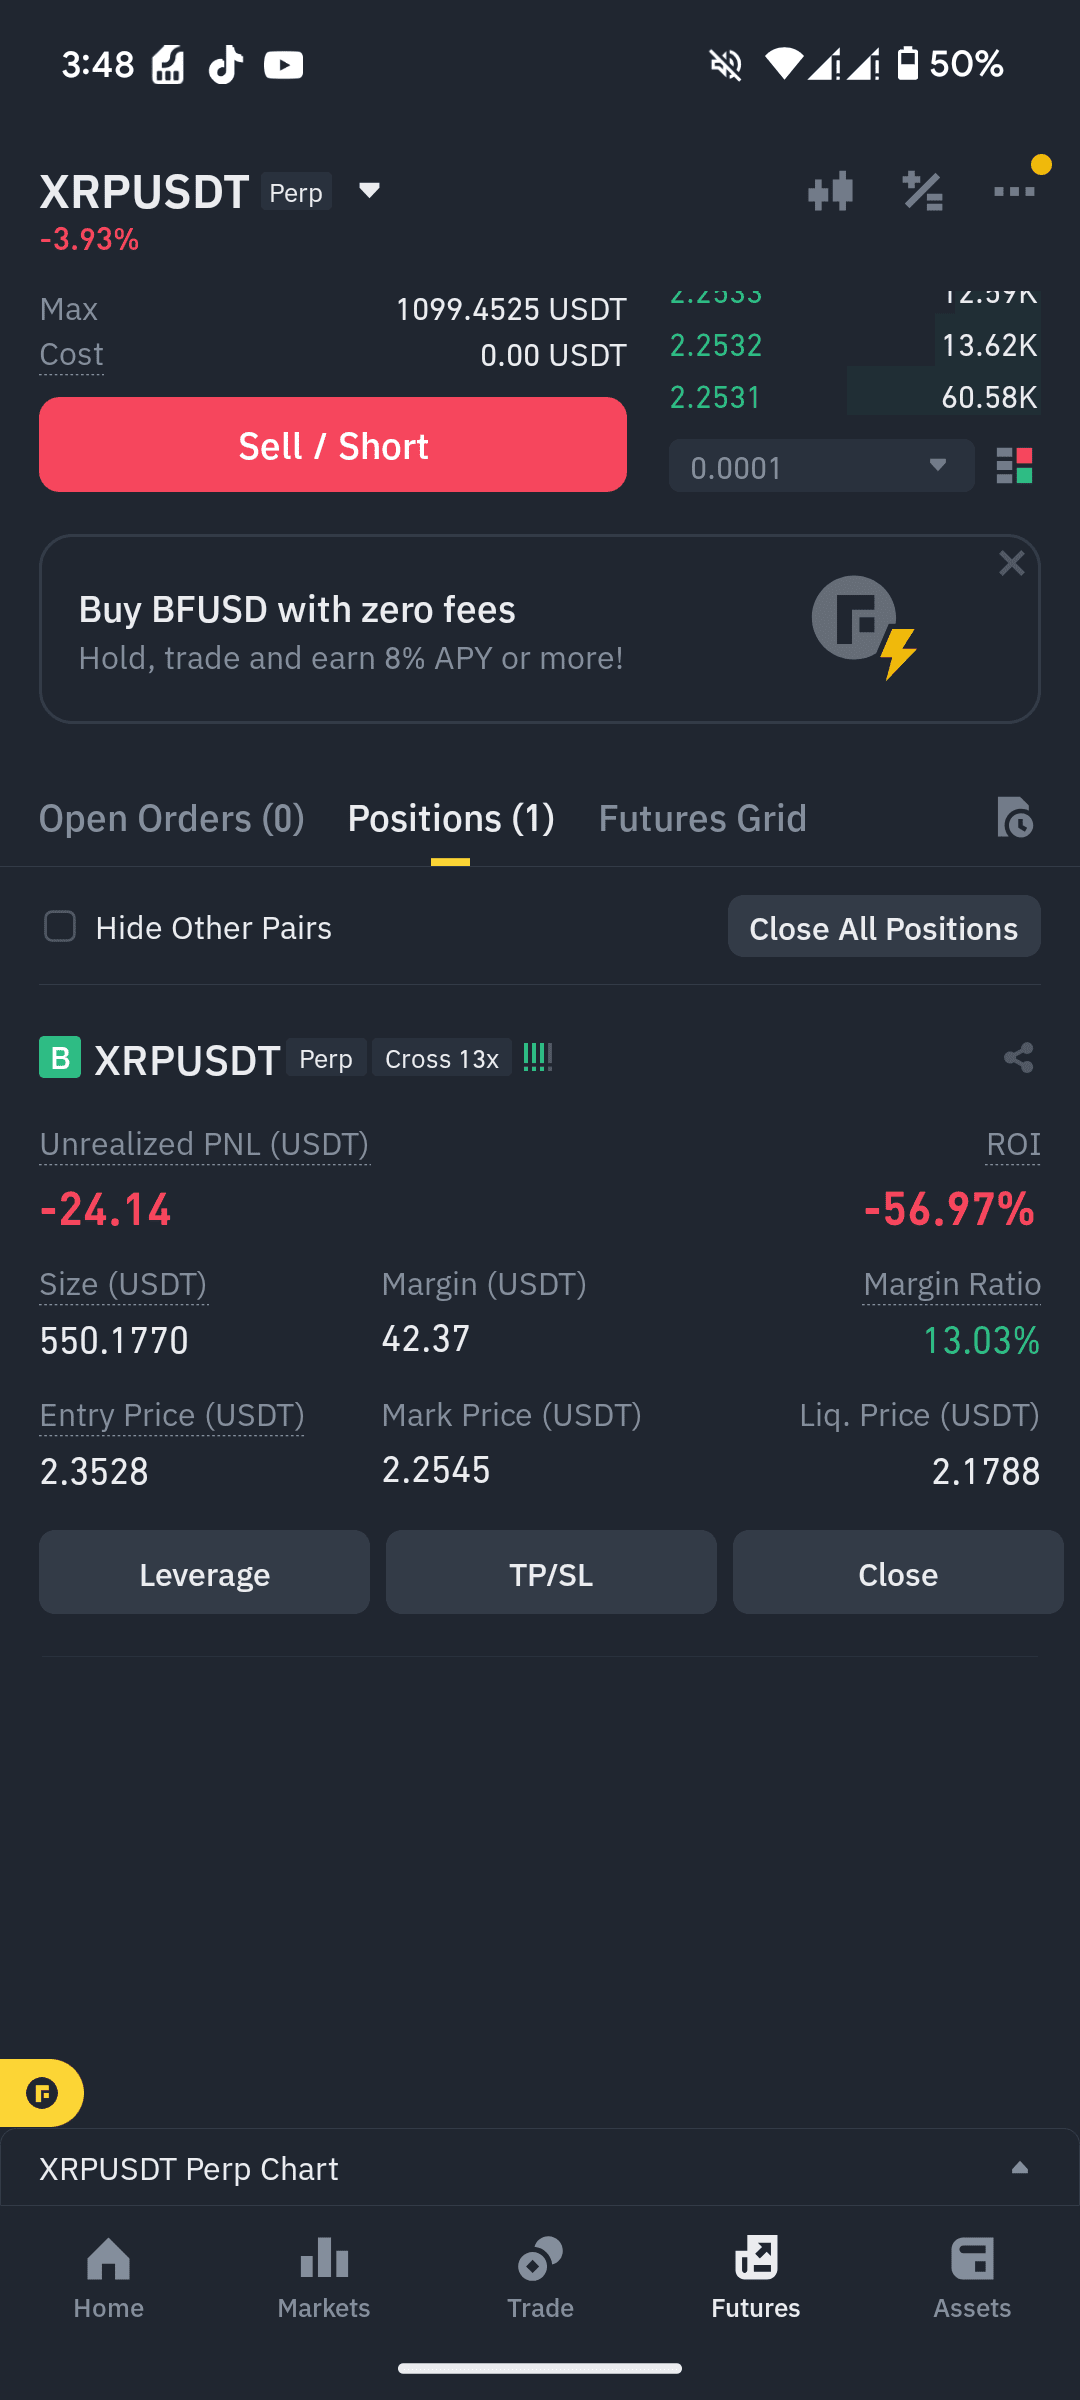Check the Hide Other Pairs checkbox

(60, 927)
